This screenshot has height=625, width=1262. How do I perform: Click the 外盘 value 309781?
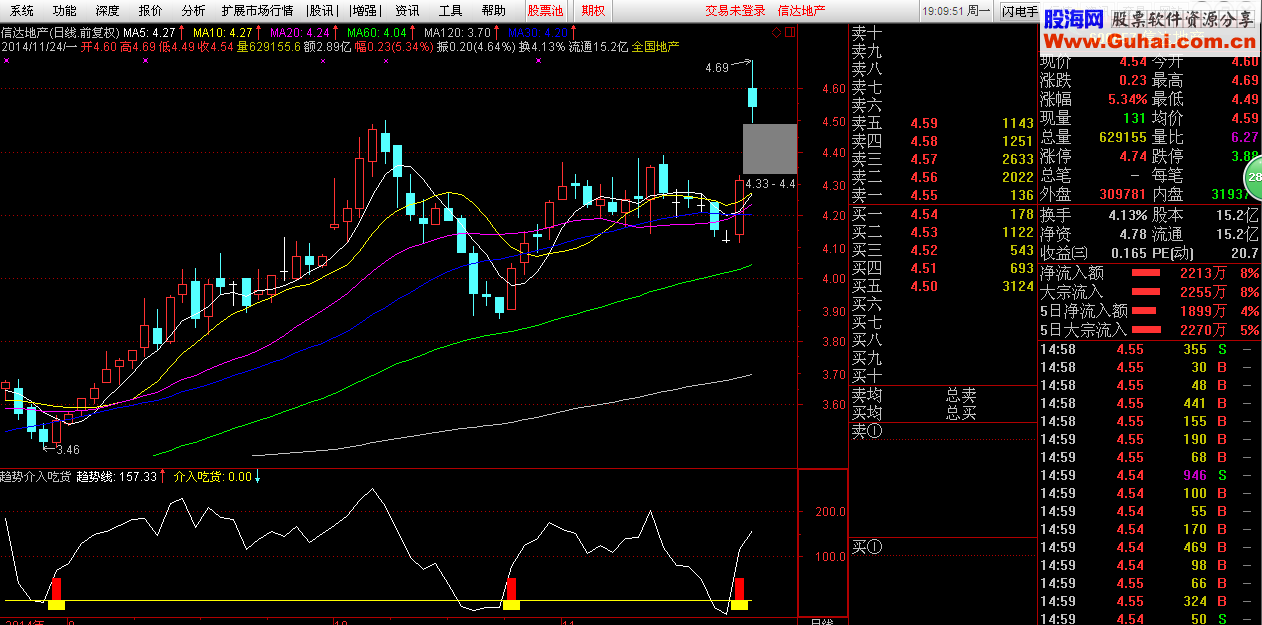coord(1122,194)
